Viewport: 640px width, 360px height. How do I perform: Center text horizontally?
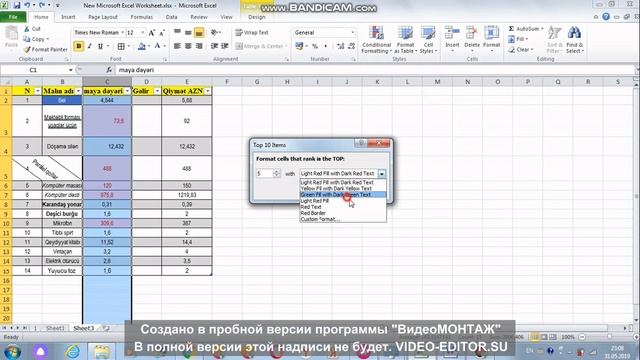pos(188,46)
